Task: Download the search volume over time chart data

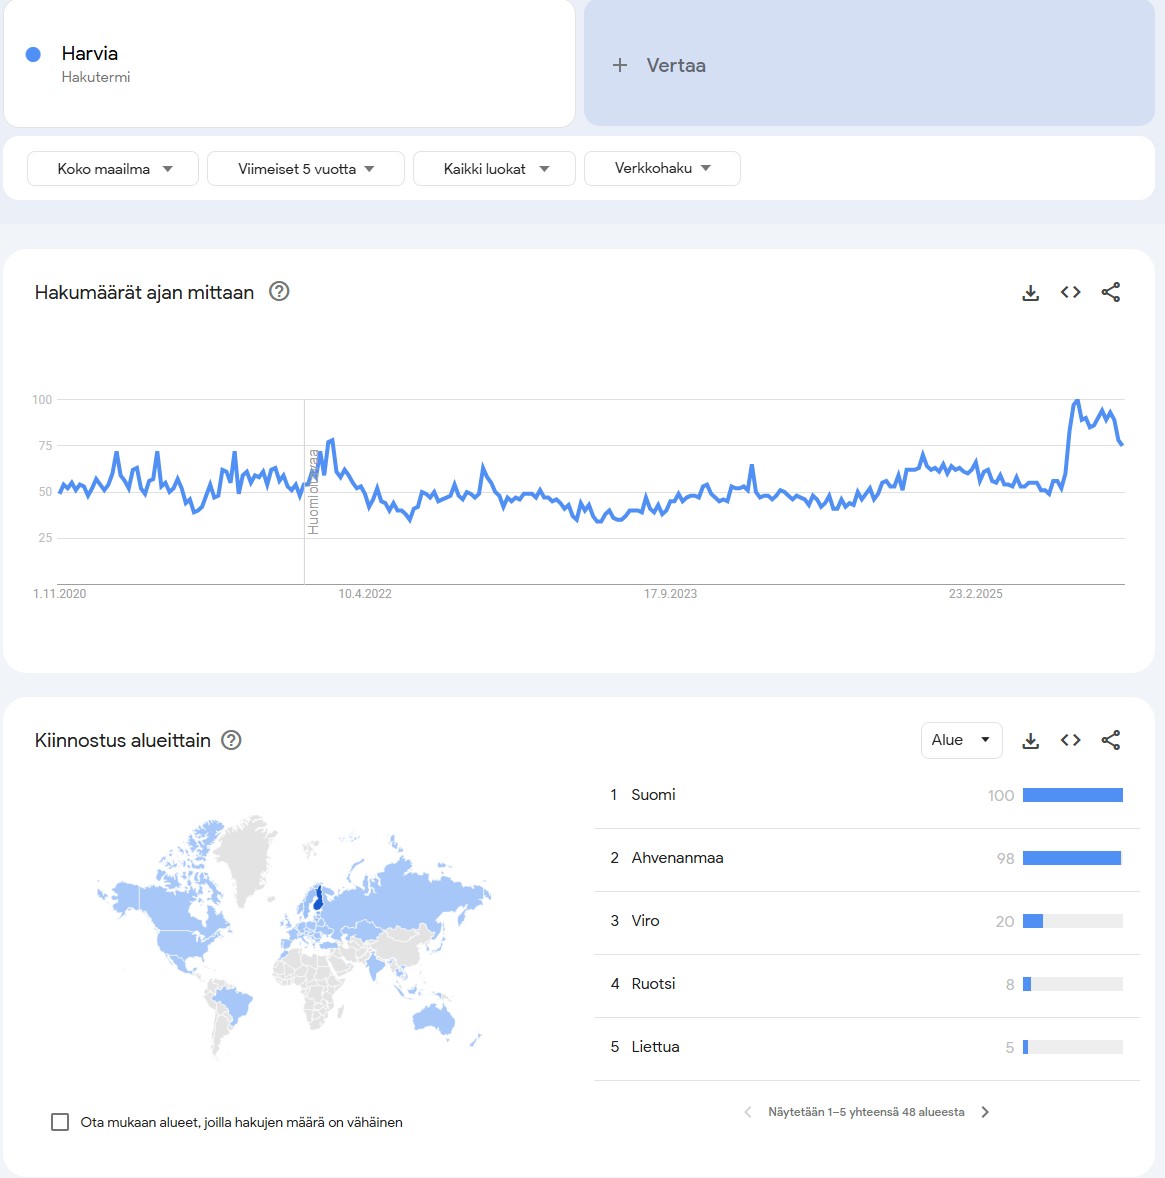Action: click(1031, 293)
